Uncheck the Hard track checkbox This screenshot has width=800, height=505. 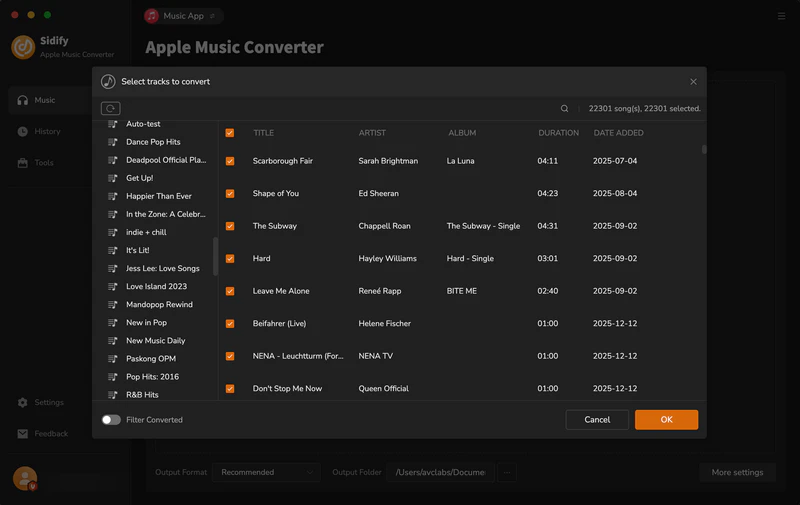point(230,259)
